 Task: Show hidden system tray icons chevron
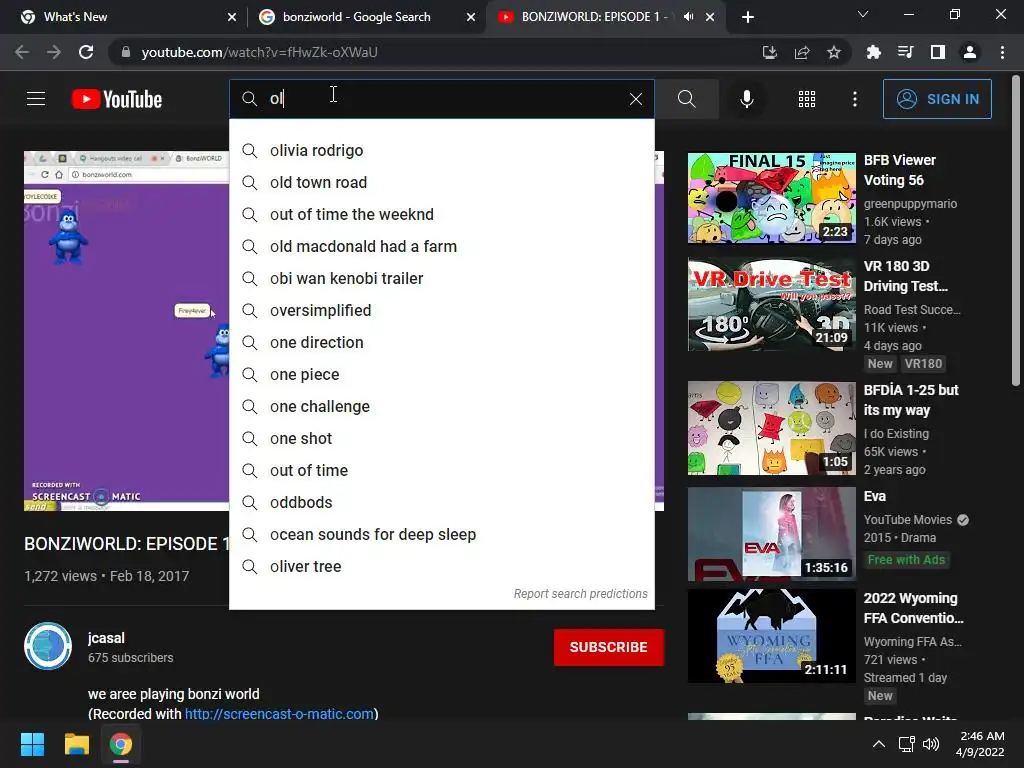879,744
